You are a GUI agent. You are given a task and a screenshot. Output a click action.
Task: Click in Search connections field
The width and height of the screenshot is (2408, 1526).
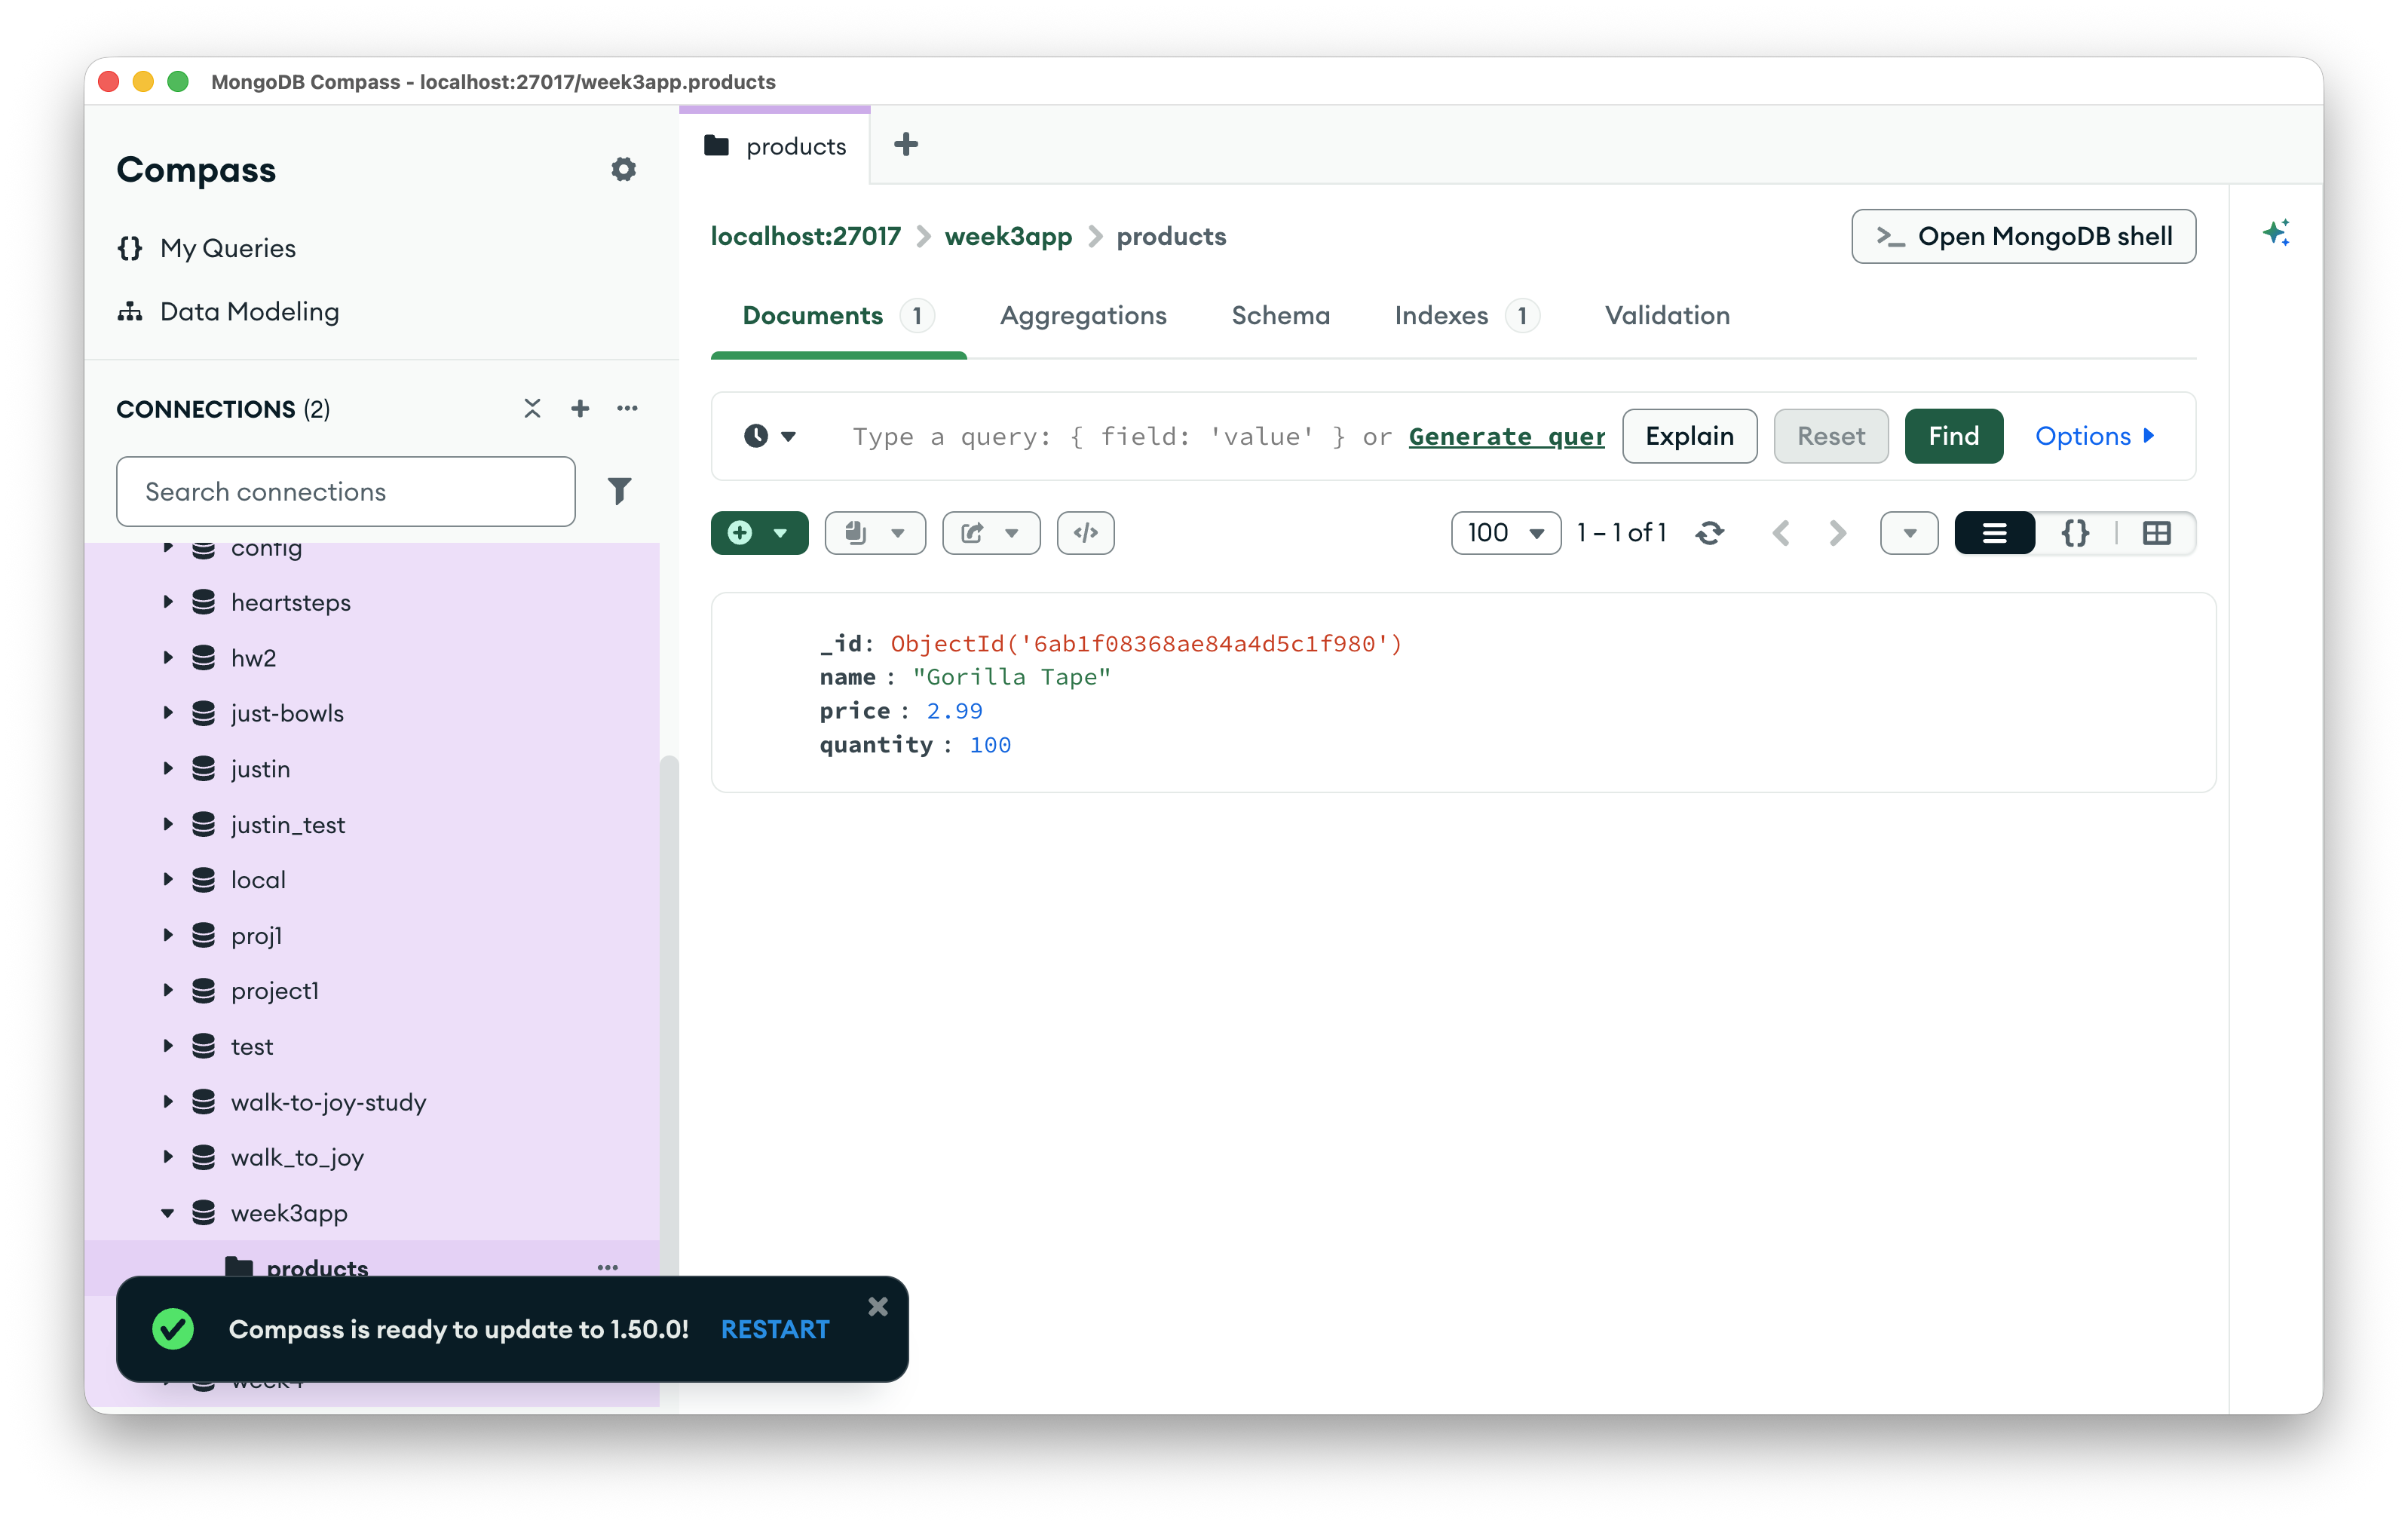pyautogui.click(x=345, y=491)
